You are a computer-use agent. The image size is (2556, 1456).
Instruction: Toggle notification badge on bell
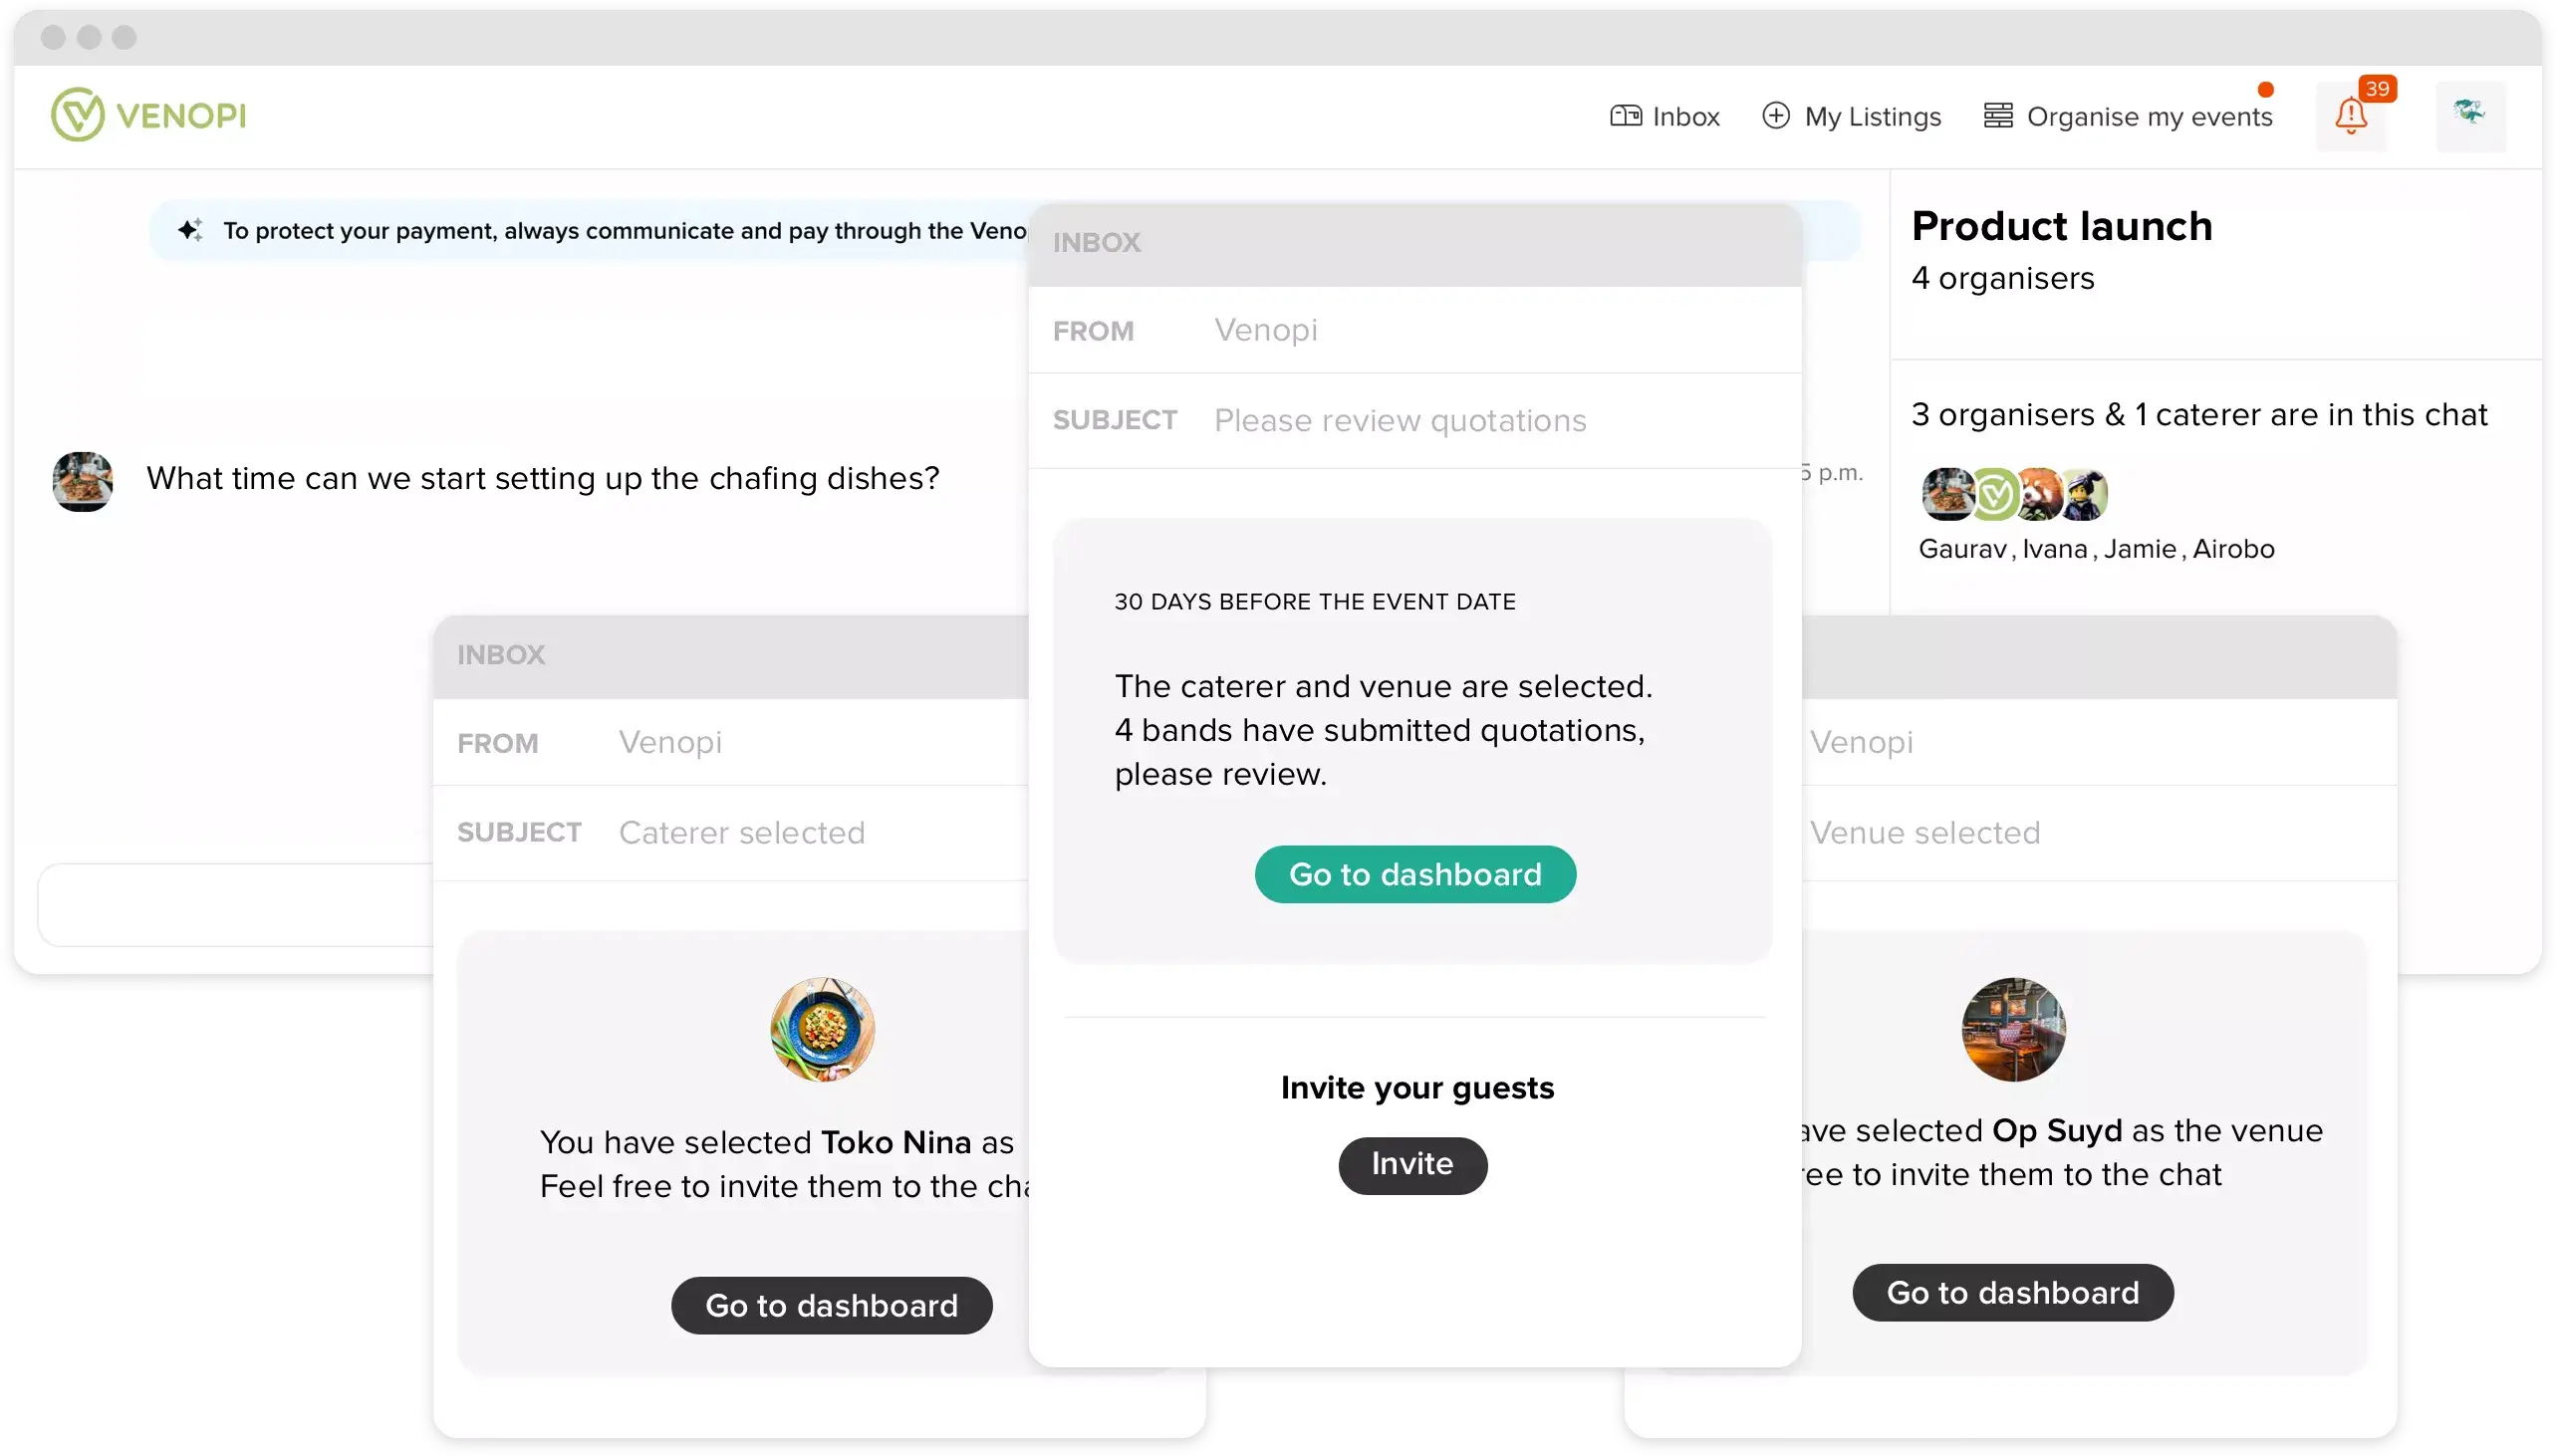pos(2379,88)
